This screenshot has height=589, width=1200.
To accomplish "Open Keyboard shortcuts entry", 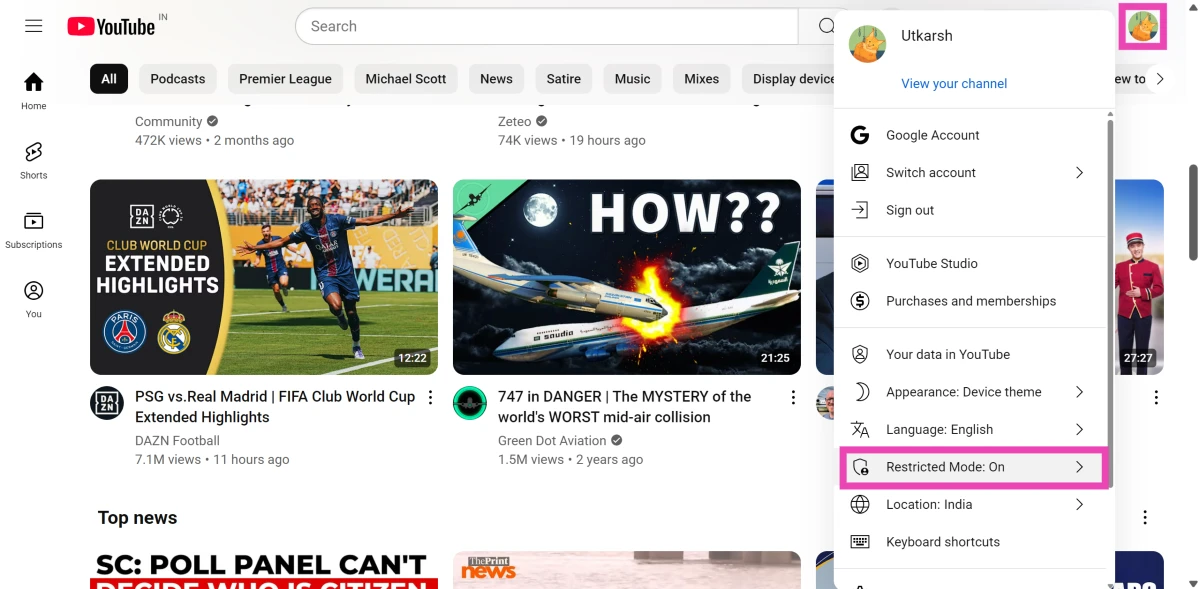I will tap(970, 542).
